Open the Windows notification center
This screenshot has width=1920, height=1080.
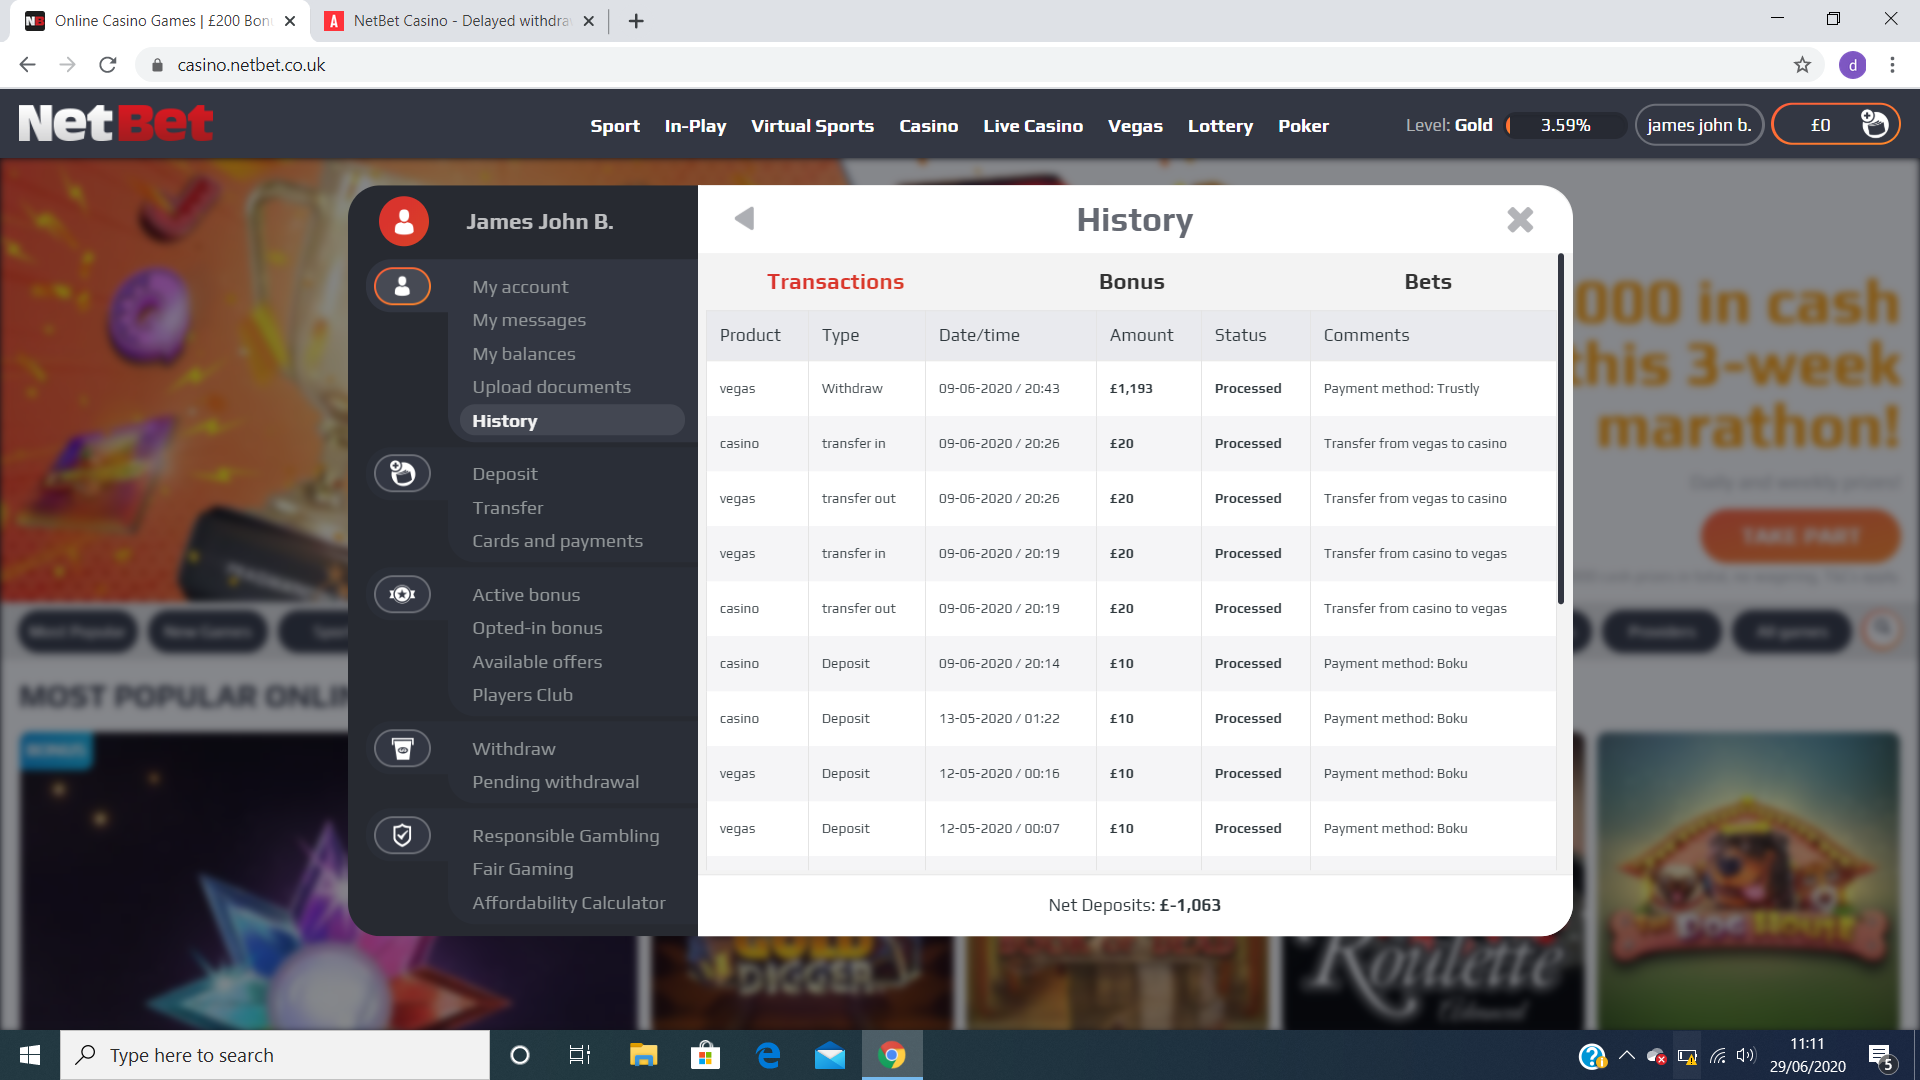[x=1880, y=1056]
